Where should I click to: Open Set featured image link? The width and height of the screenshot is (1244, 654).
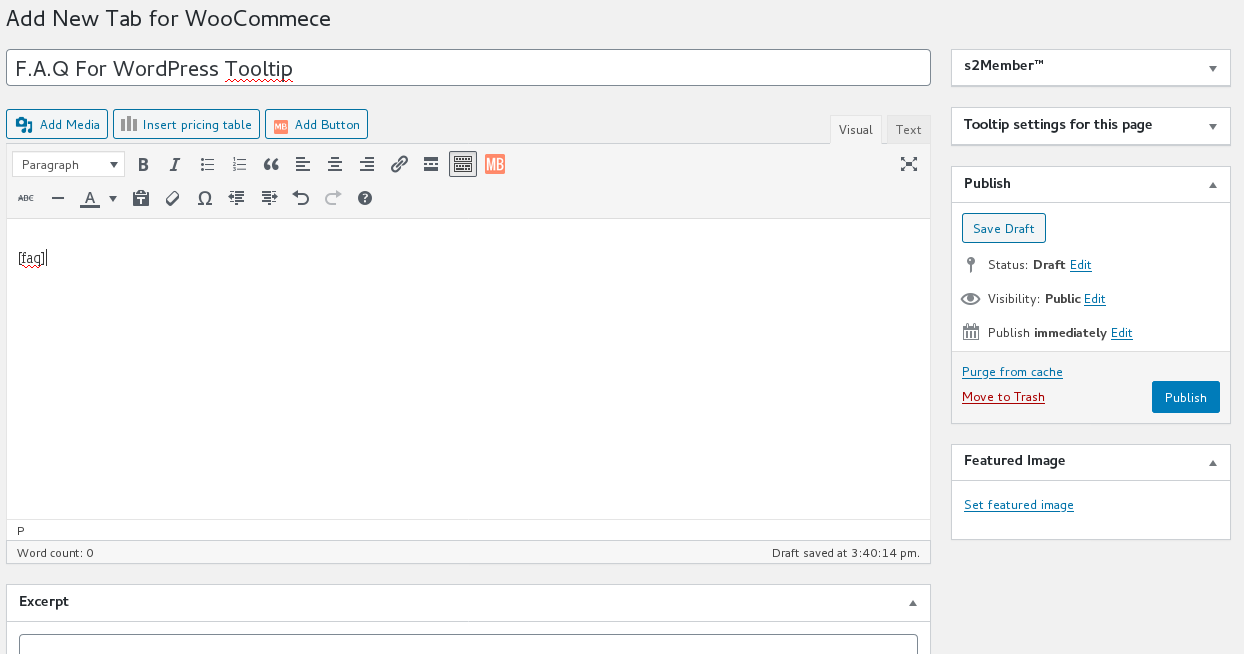tap(1018, 505)
